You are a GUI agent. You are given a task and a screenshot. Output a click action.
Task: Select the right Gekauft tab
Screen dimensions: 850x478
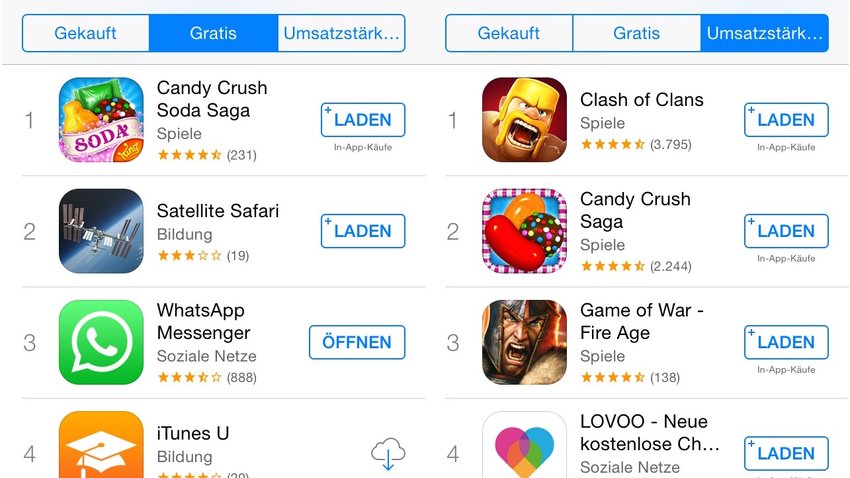pyautogui.click(x=508, y=33)
